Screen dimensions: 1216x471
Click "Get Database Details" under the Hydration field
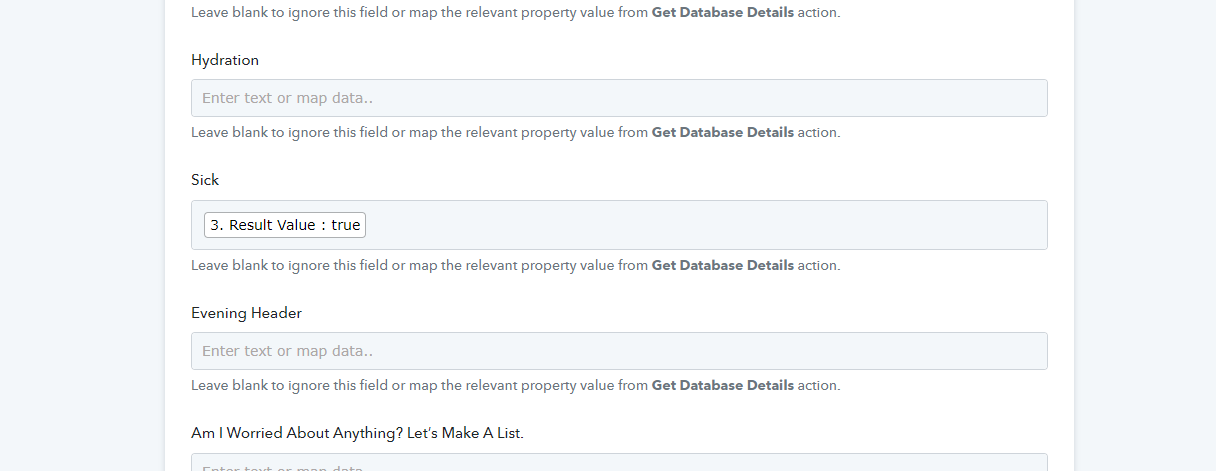(722, 132)
